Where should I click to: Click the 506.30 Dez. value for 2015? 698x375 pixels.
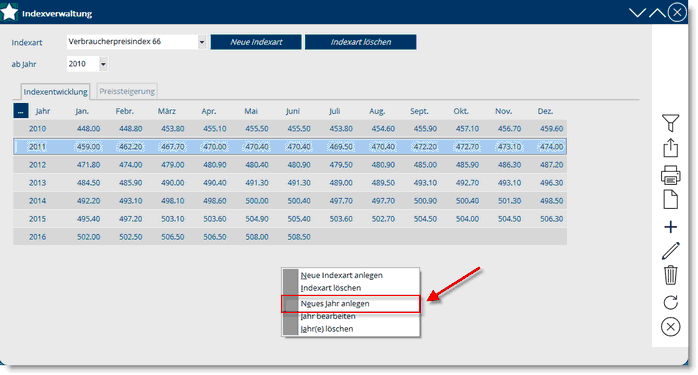pyautogui.click(x=552, y=219)
